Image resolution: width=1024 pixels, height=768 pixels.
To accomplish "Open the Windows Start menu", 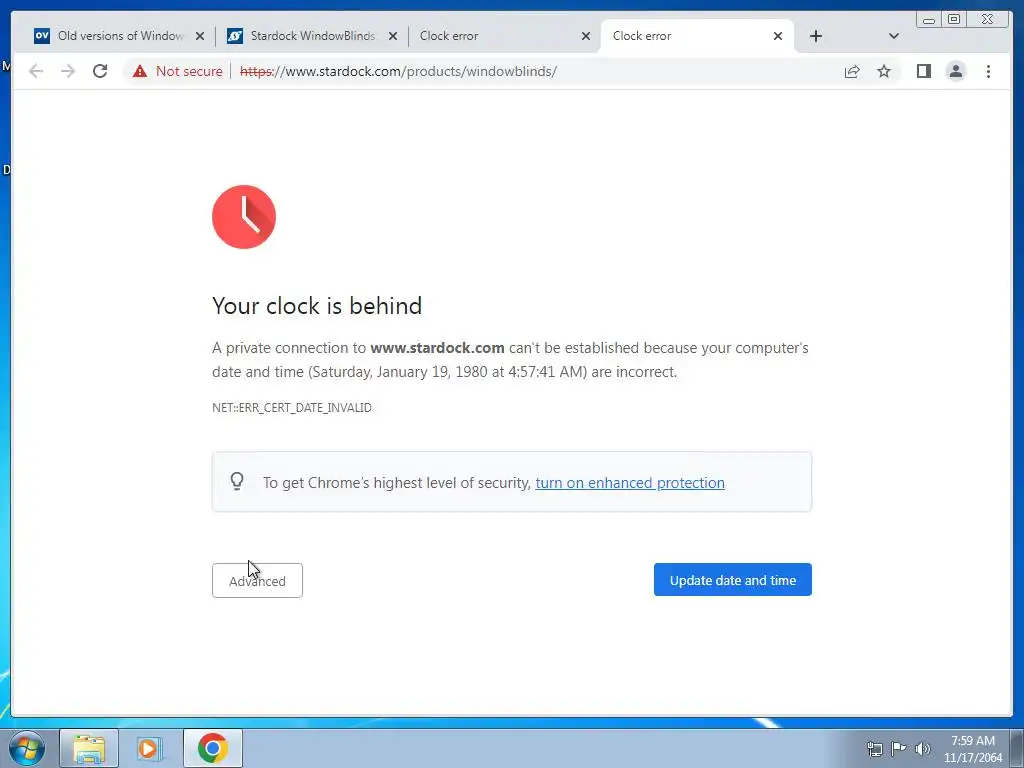I will (27, 748).
